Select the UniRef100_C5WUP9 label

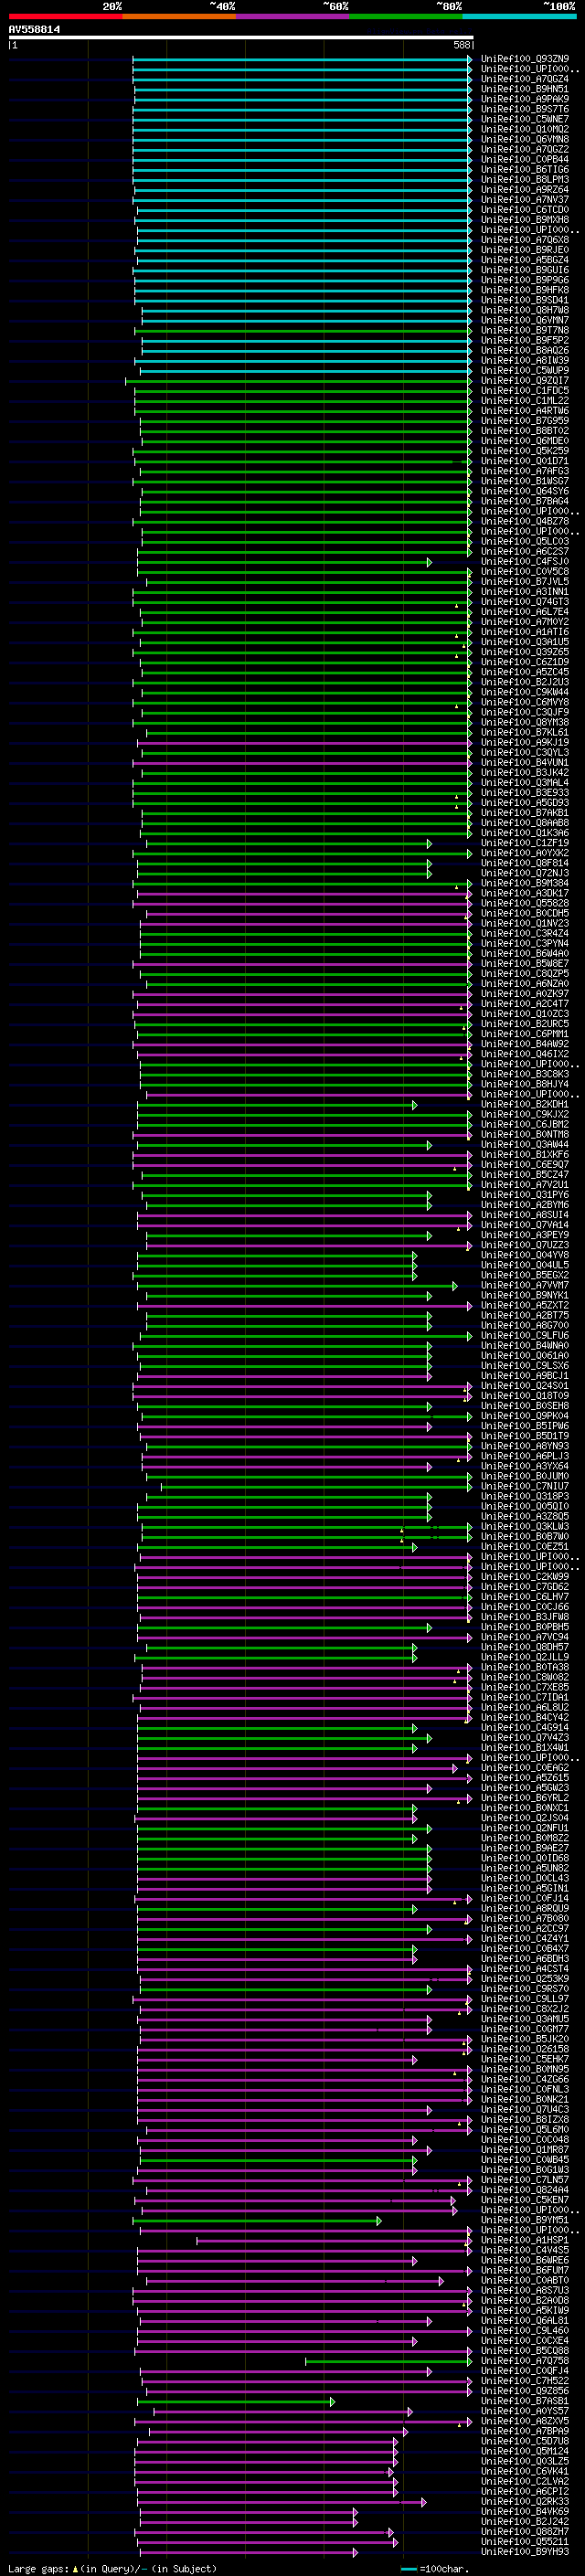pyautogui.click(x=525, y=371)
